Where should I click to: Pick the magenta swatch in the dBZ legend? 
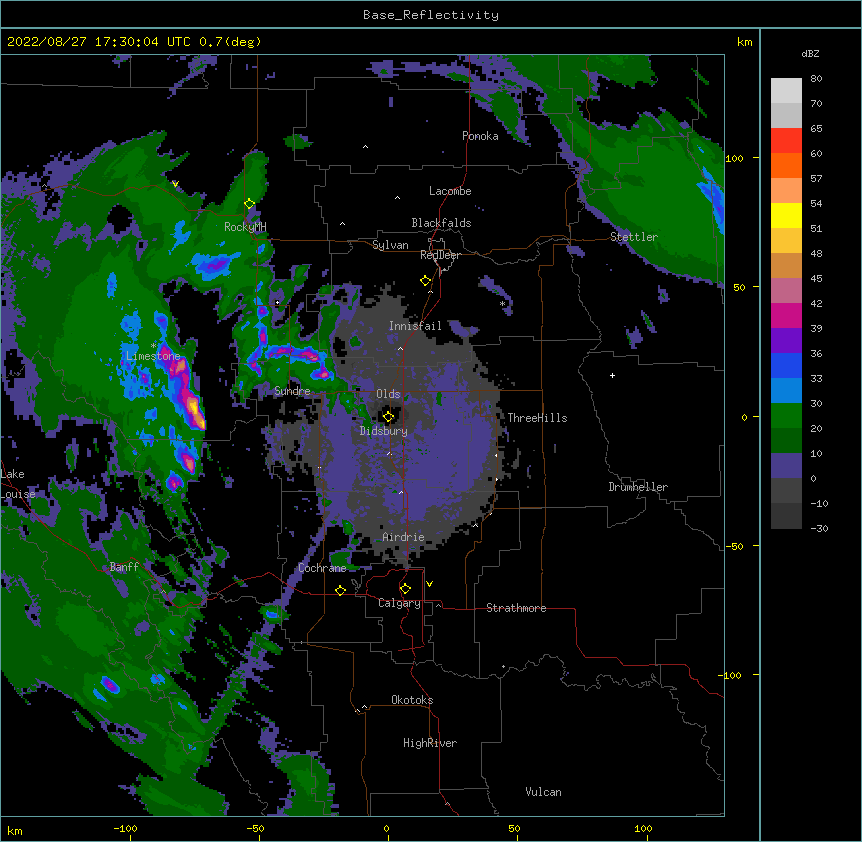point(786,315)
